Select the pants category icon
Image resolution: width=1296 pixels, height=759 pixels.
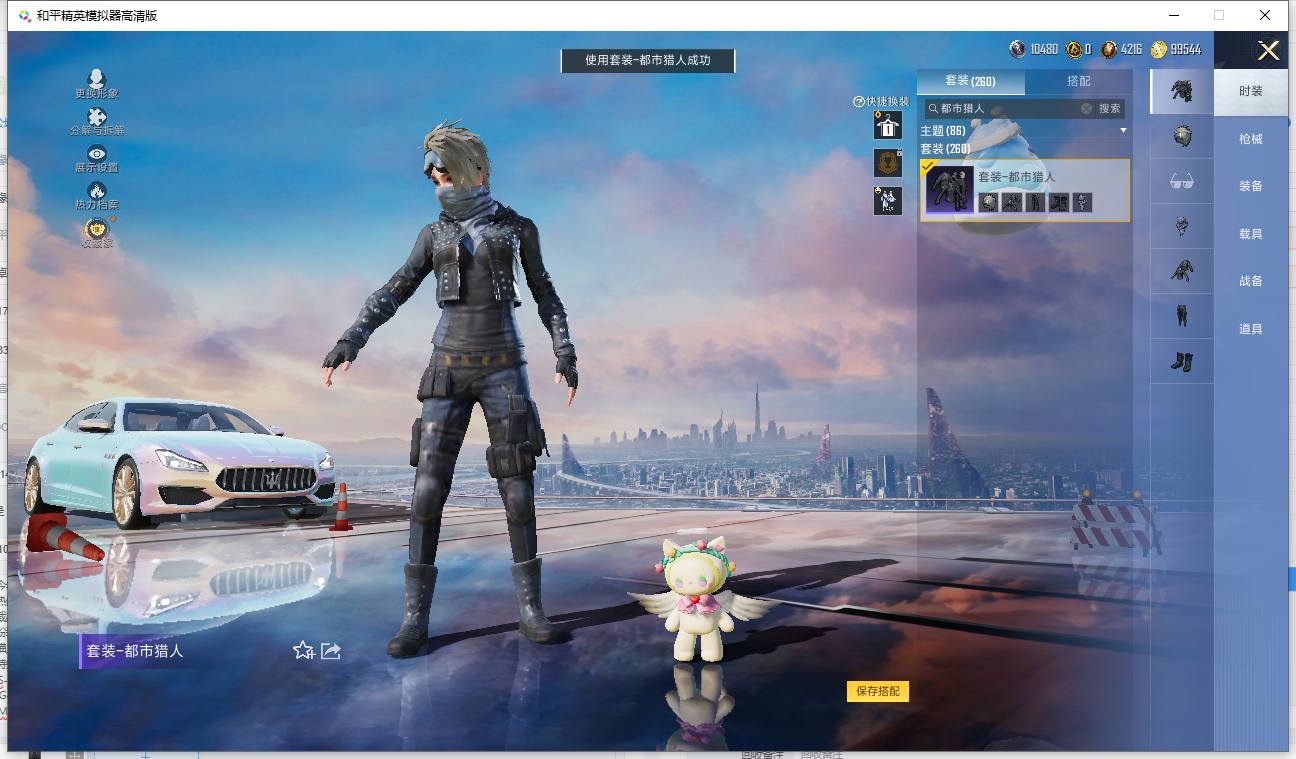point(1181,316)
